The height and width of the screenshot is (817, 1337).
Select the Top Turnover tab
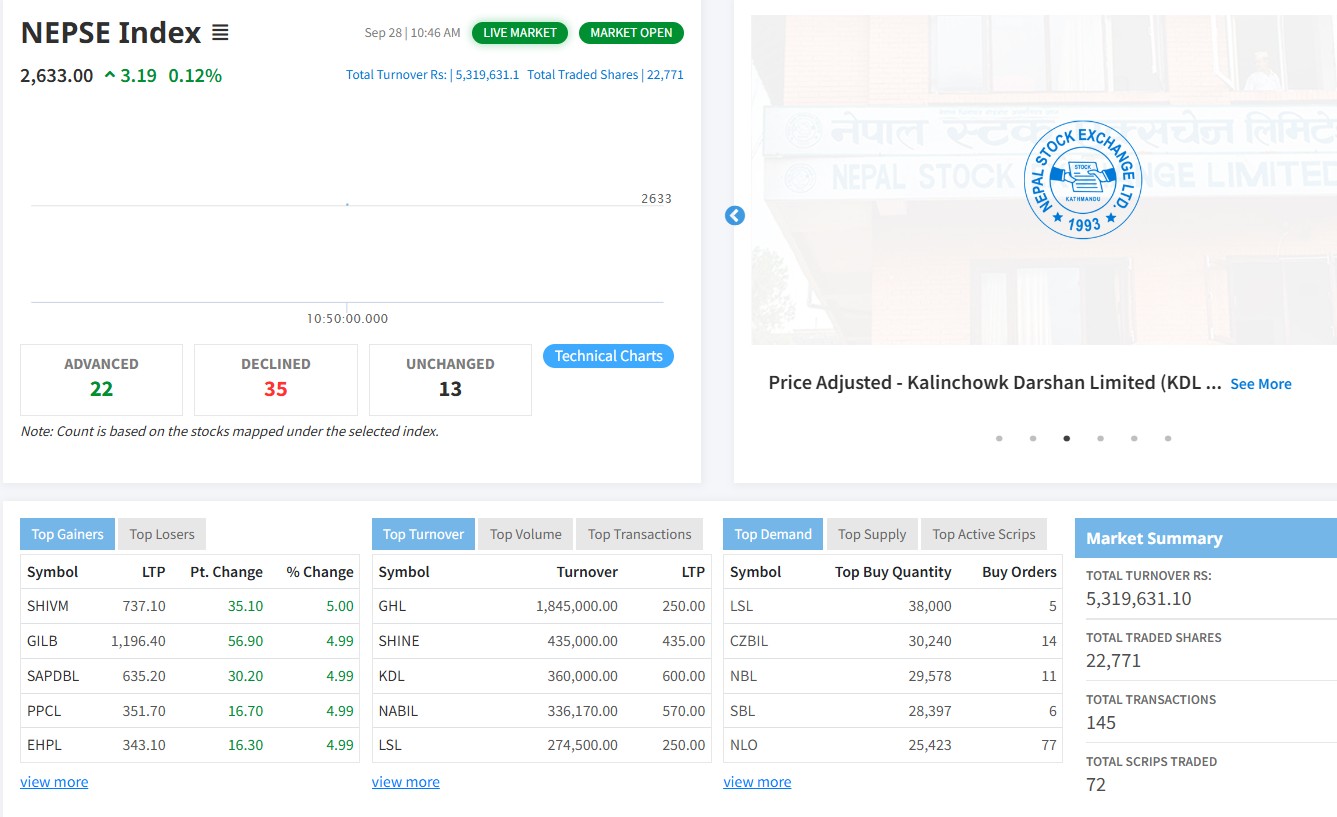tap(423, 534)
